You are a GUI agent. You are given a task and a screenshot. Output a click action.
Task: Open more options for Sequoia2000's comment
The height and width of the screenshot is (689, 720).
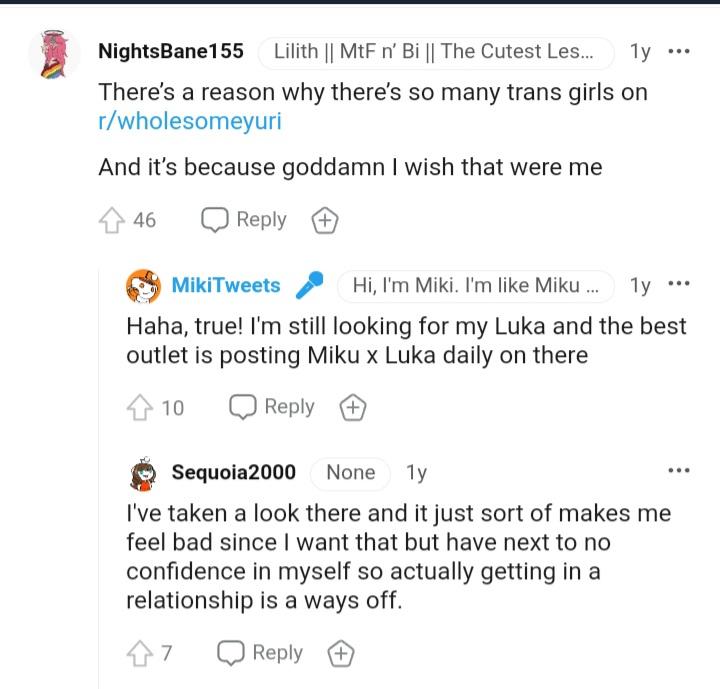point(679,471)
